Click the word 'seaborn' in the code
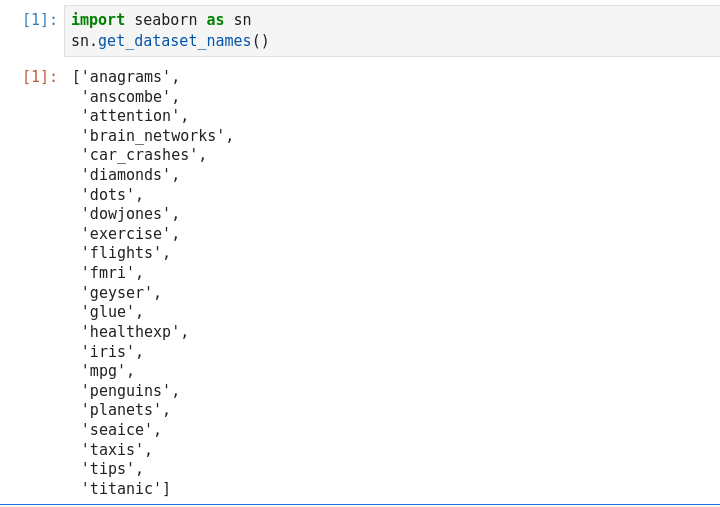The height and width of the screenshot is (507, 720). [166, 20]
